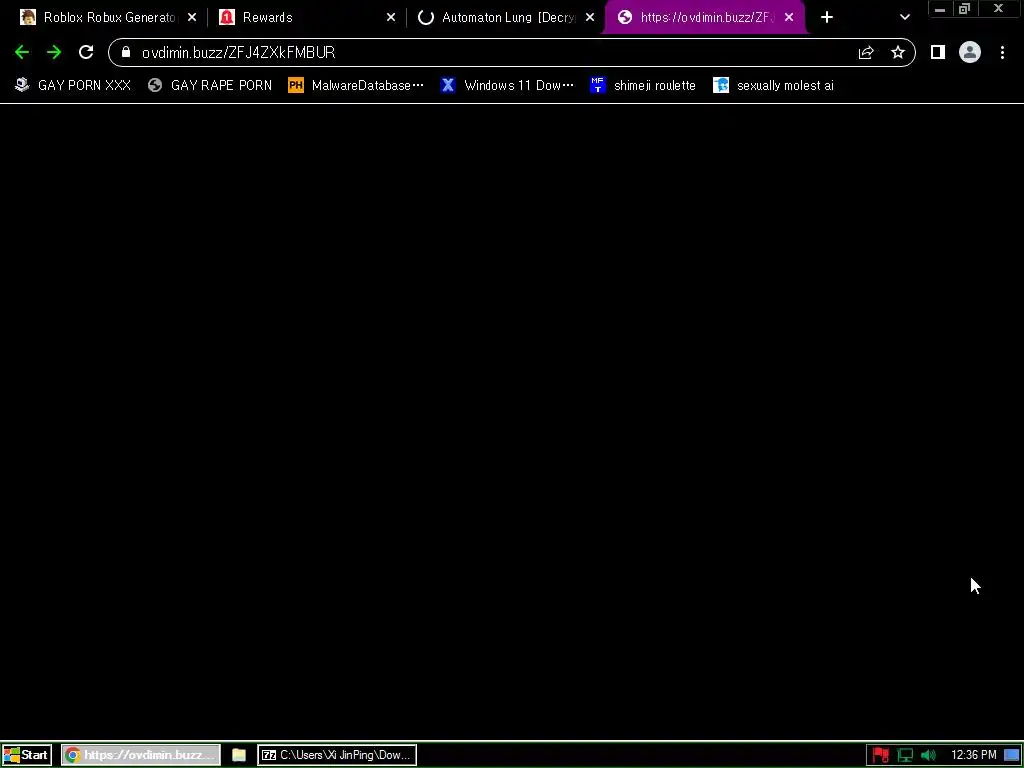Expand the tab search dropdown arrow
Viewport: 1024px width, 768px height.
[x=904, y=18]
